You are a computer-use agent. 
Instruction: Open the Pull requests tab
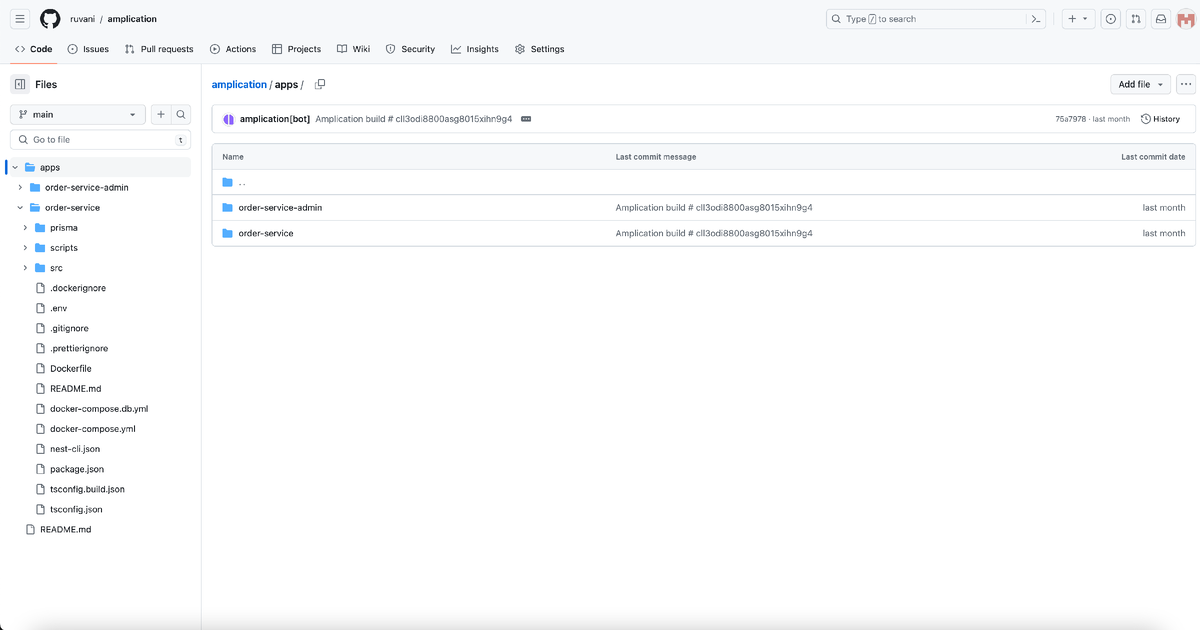[159, 49]
